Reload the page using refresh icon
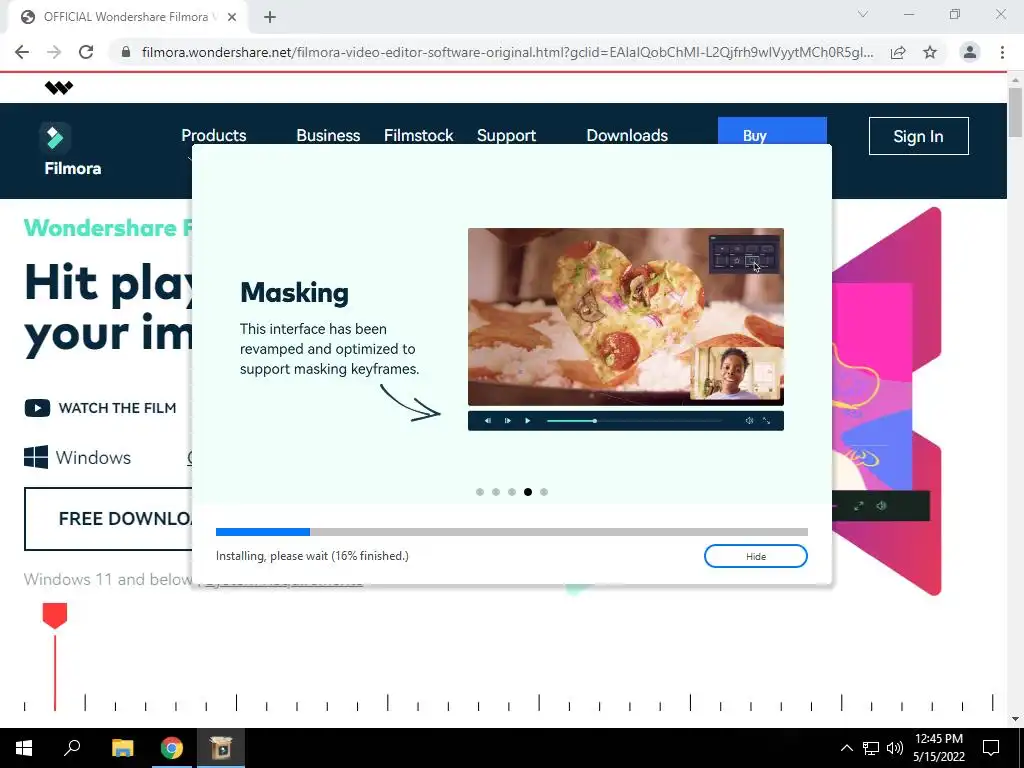This screenshot has height=768, width=1024. (86, 52)
